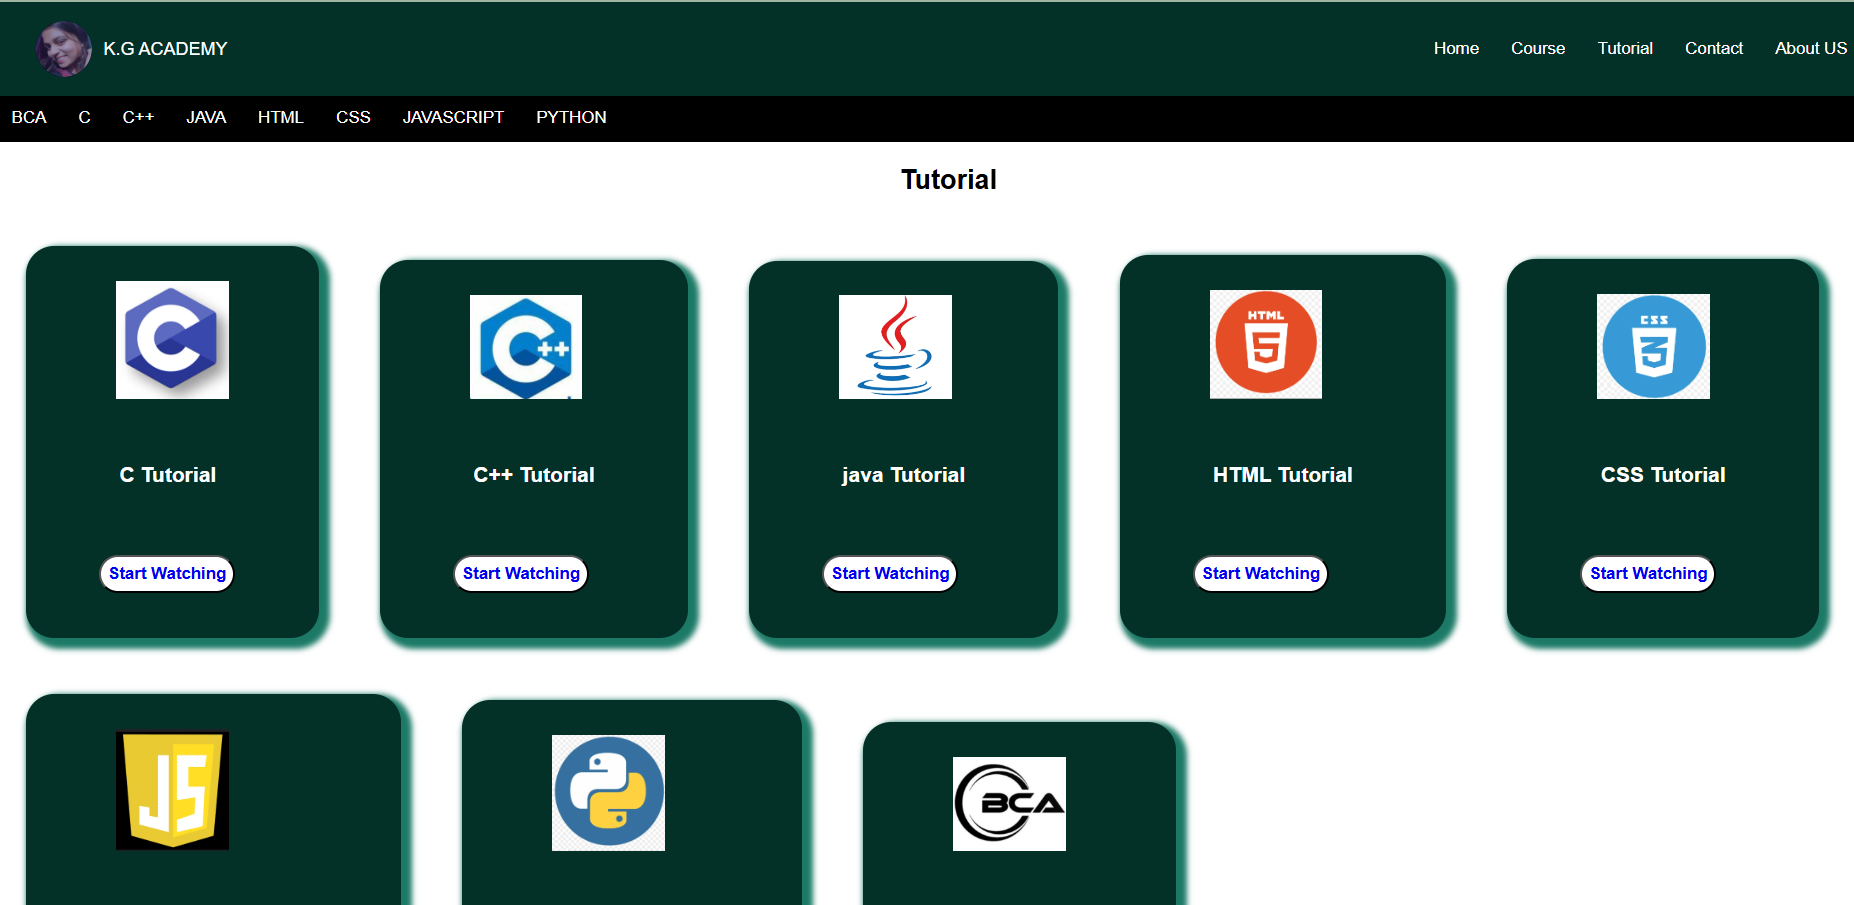Open the Course nav link
This screenshot has height=905, width=1854.
tap(1538, 48)
